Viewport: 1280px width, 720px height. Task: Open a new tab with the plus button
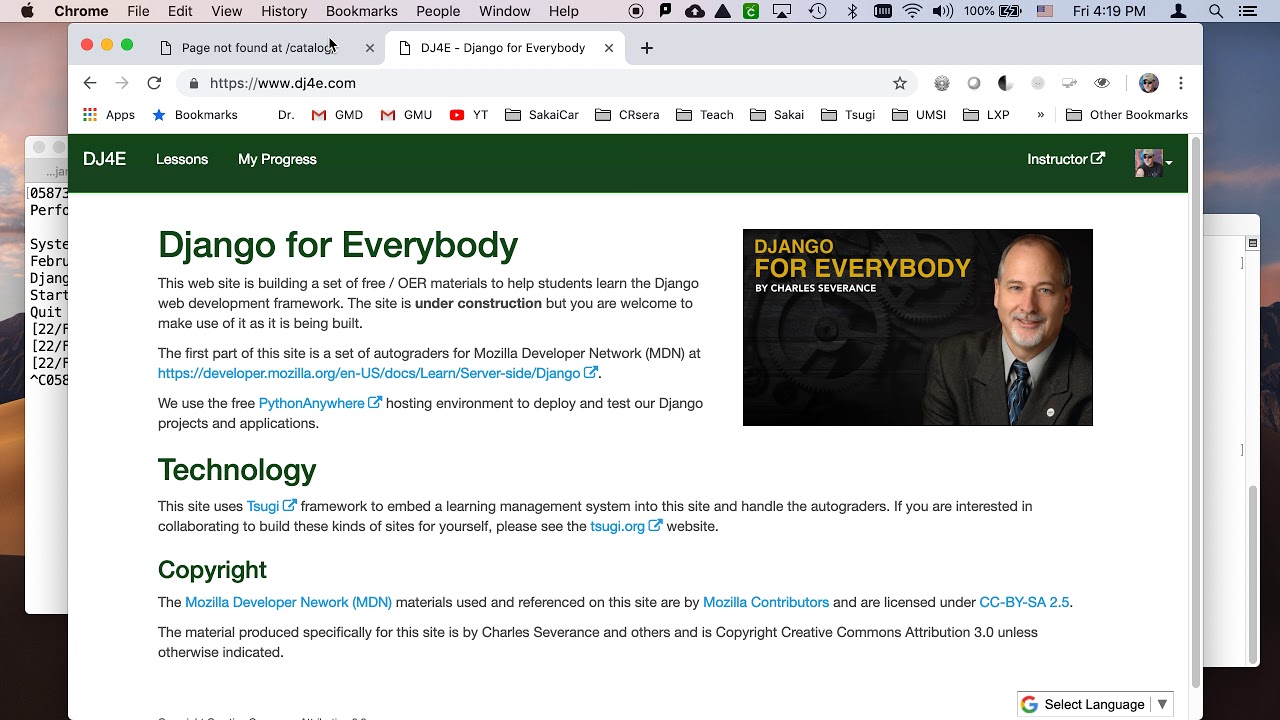coord(647,48)
